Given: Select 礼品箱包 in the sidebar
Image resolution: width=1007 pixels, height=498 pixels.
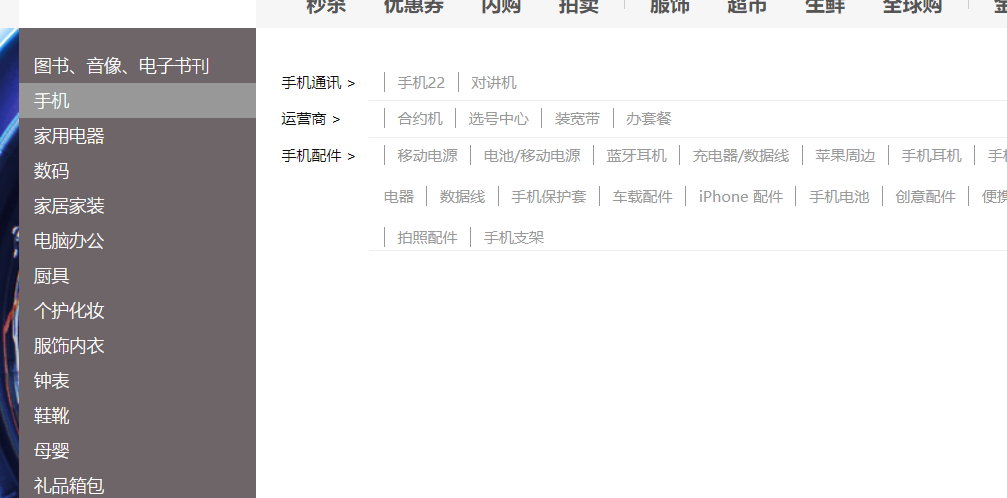Looking at the screenshot, I should pos(69,485).
